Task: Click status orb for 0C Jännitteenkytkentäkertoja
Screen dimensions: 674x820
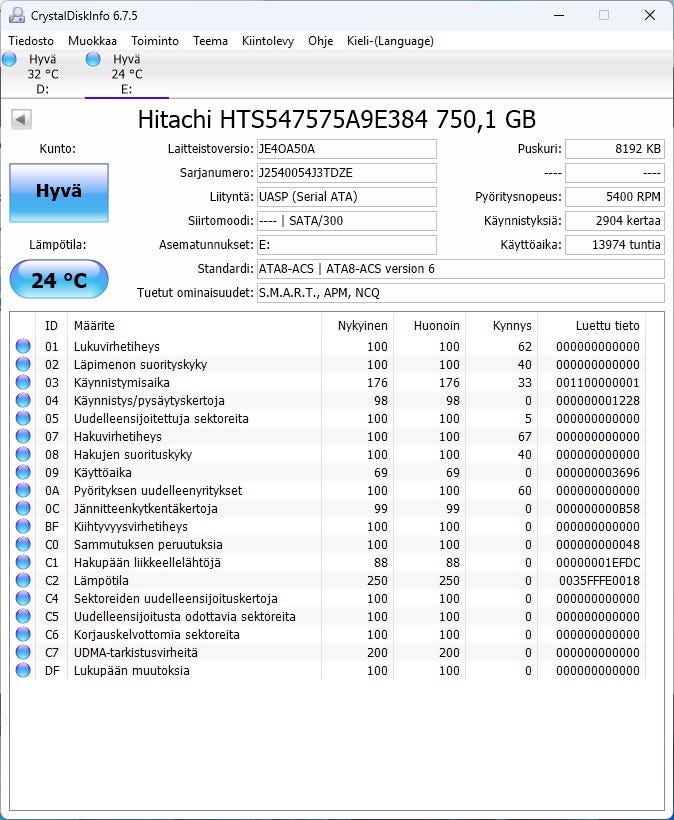Action: coord(23,508)
